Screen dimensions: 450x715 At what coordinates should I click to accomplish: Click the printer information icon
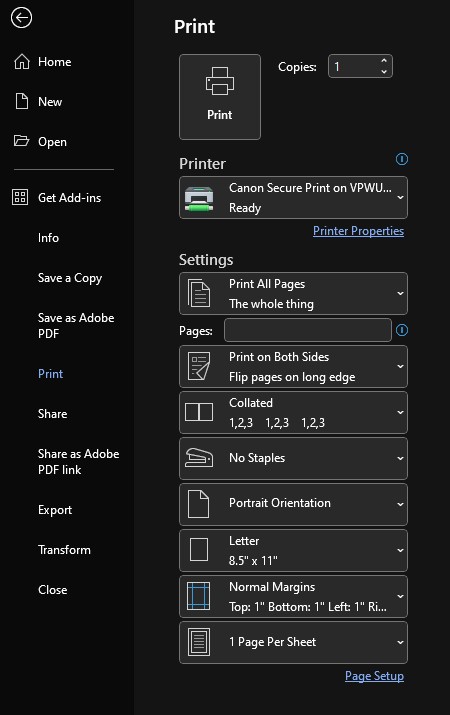402,159
